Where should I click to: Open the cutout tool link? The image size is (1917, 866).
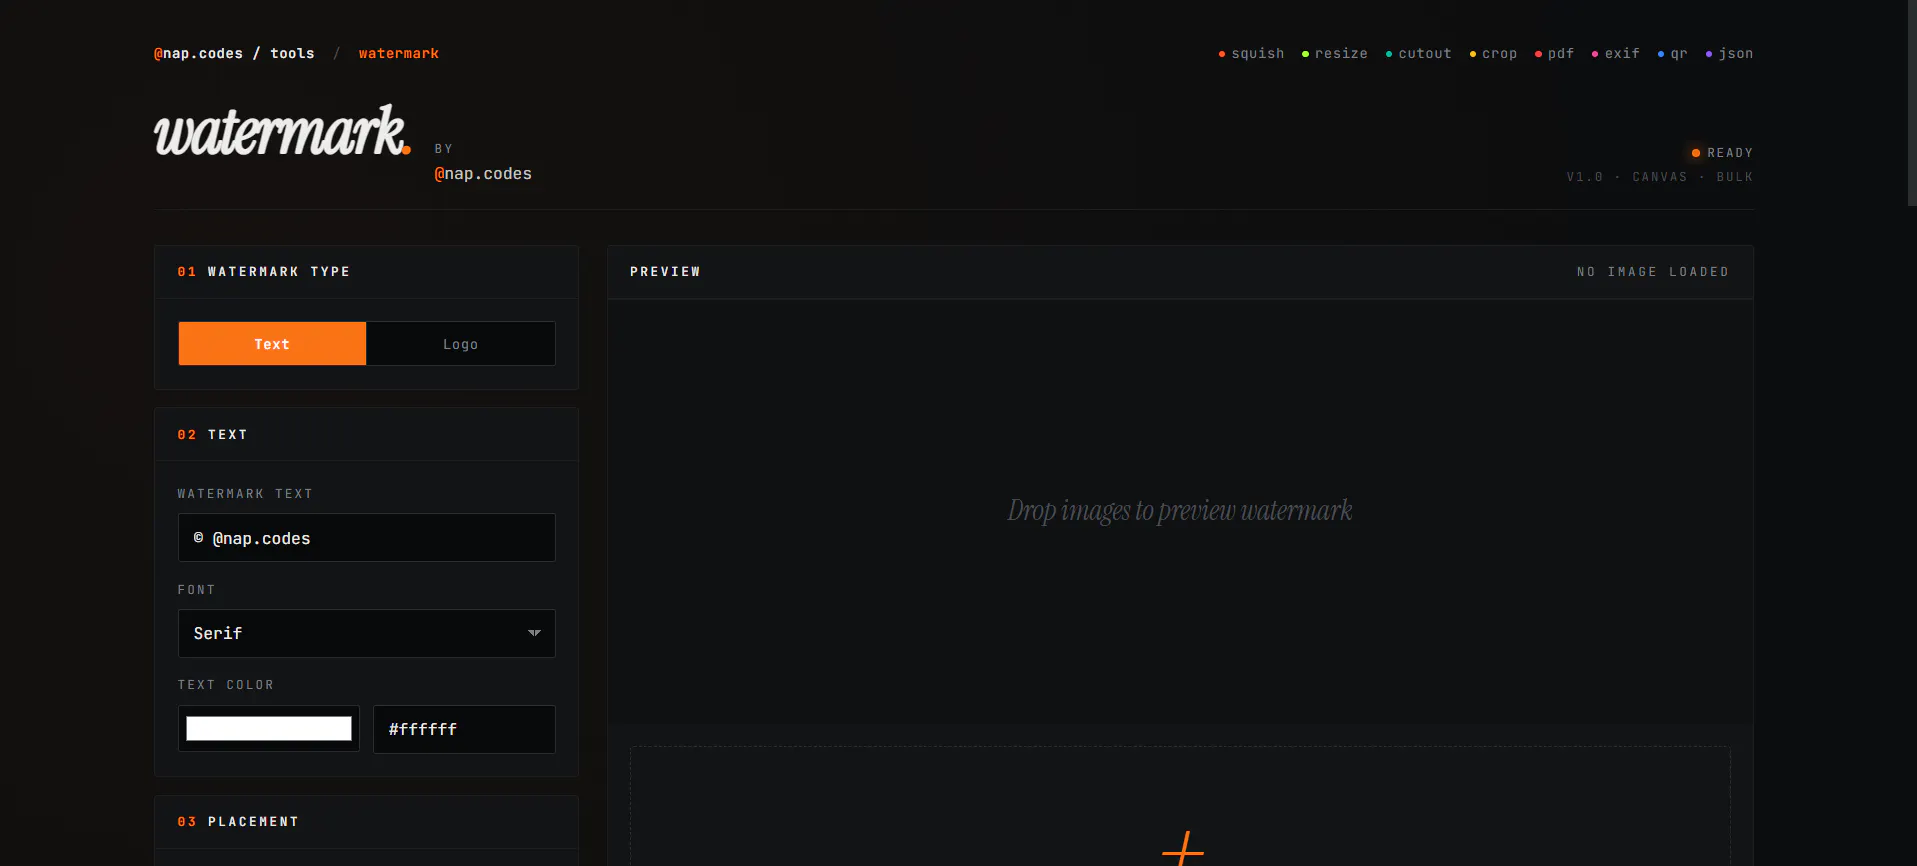(1418, 54)
